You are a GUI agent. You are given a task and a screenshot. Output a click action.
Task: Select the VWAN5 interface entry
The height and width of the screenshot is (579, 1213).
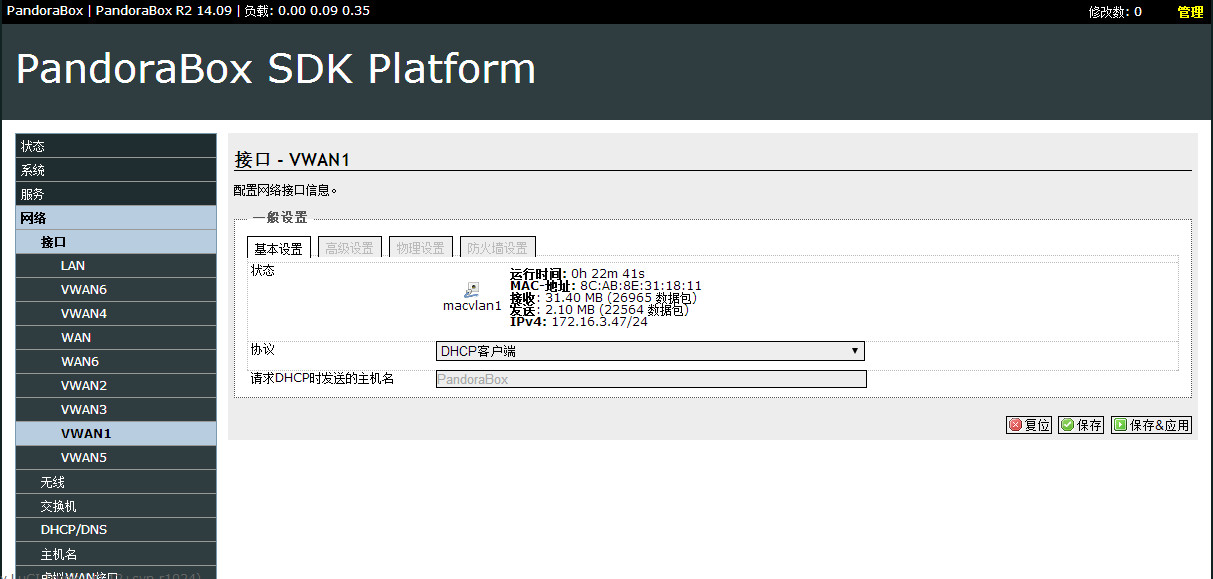(x=116, y=458)
